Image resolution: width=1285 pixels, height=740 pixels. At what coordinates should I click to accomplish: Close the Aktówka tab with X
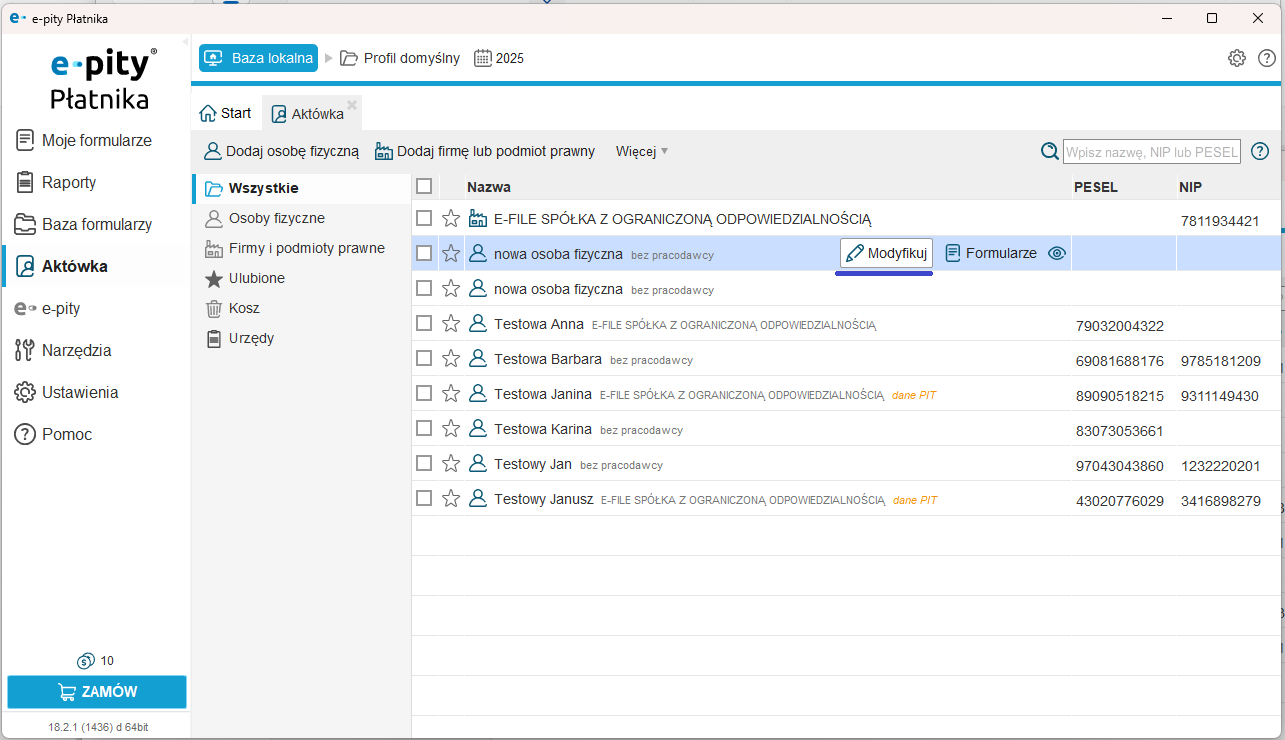coord(352,105)
